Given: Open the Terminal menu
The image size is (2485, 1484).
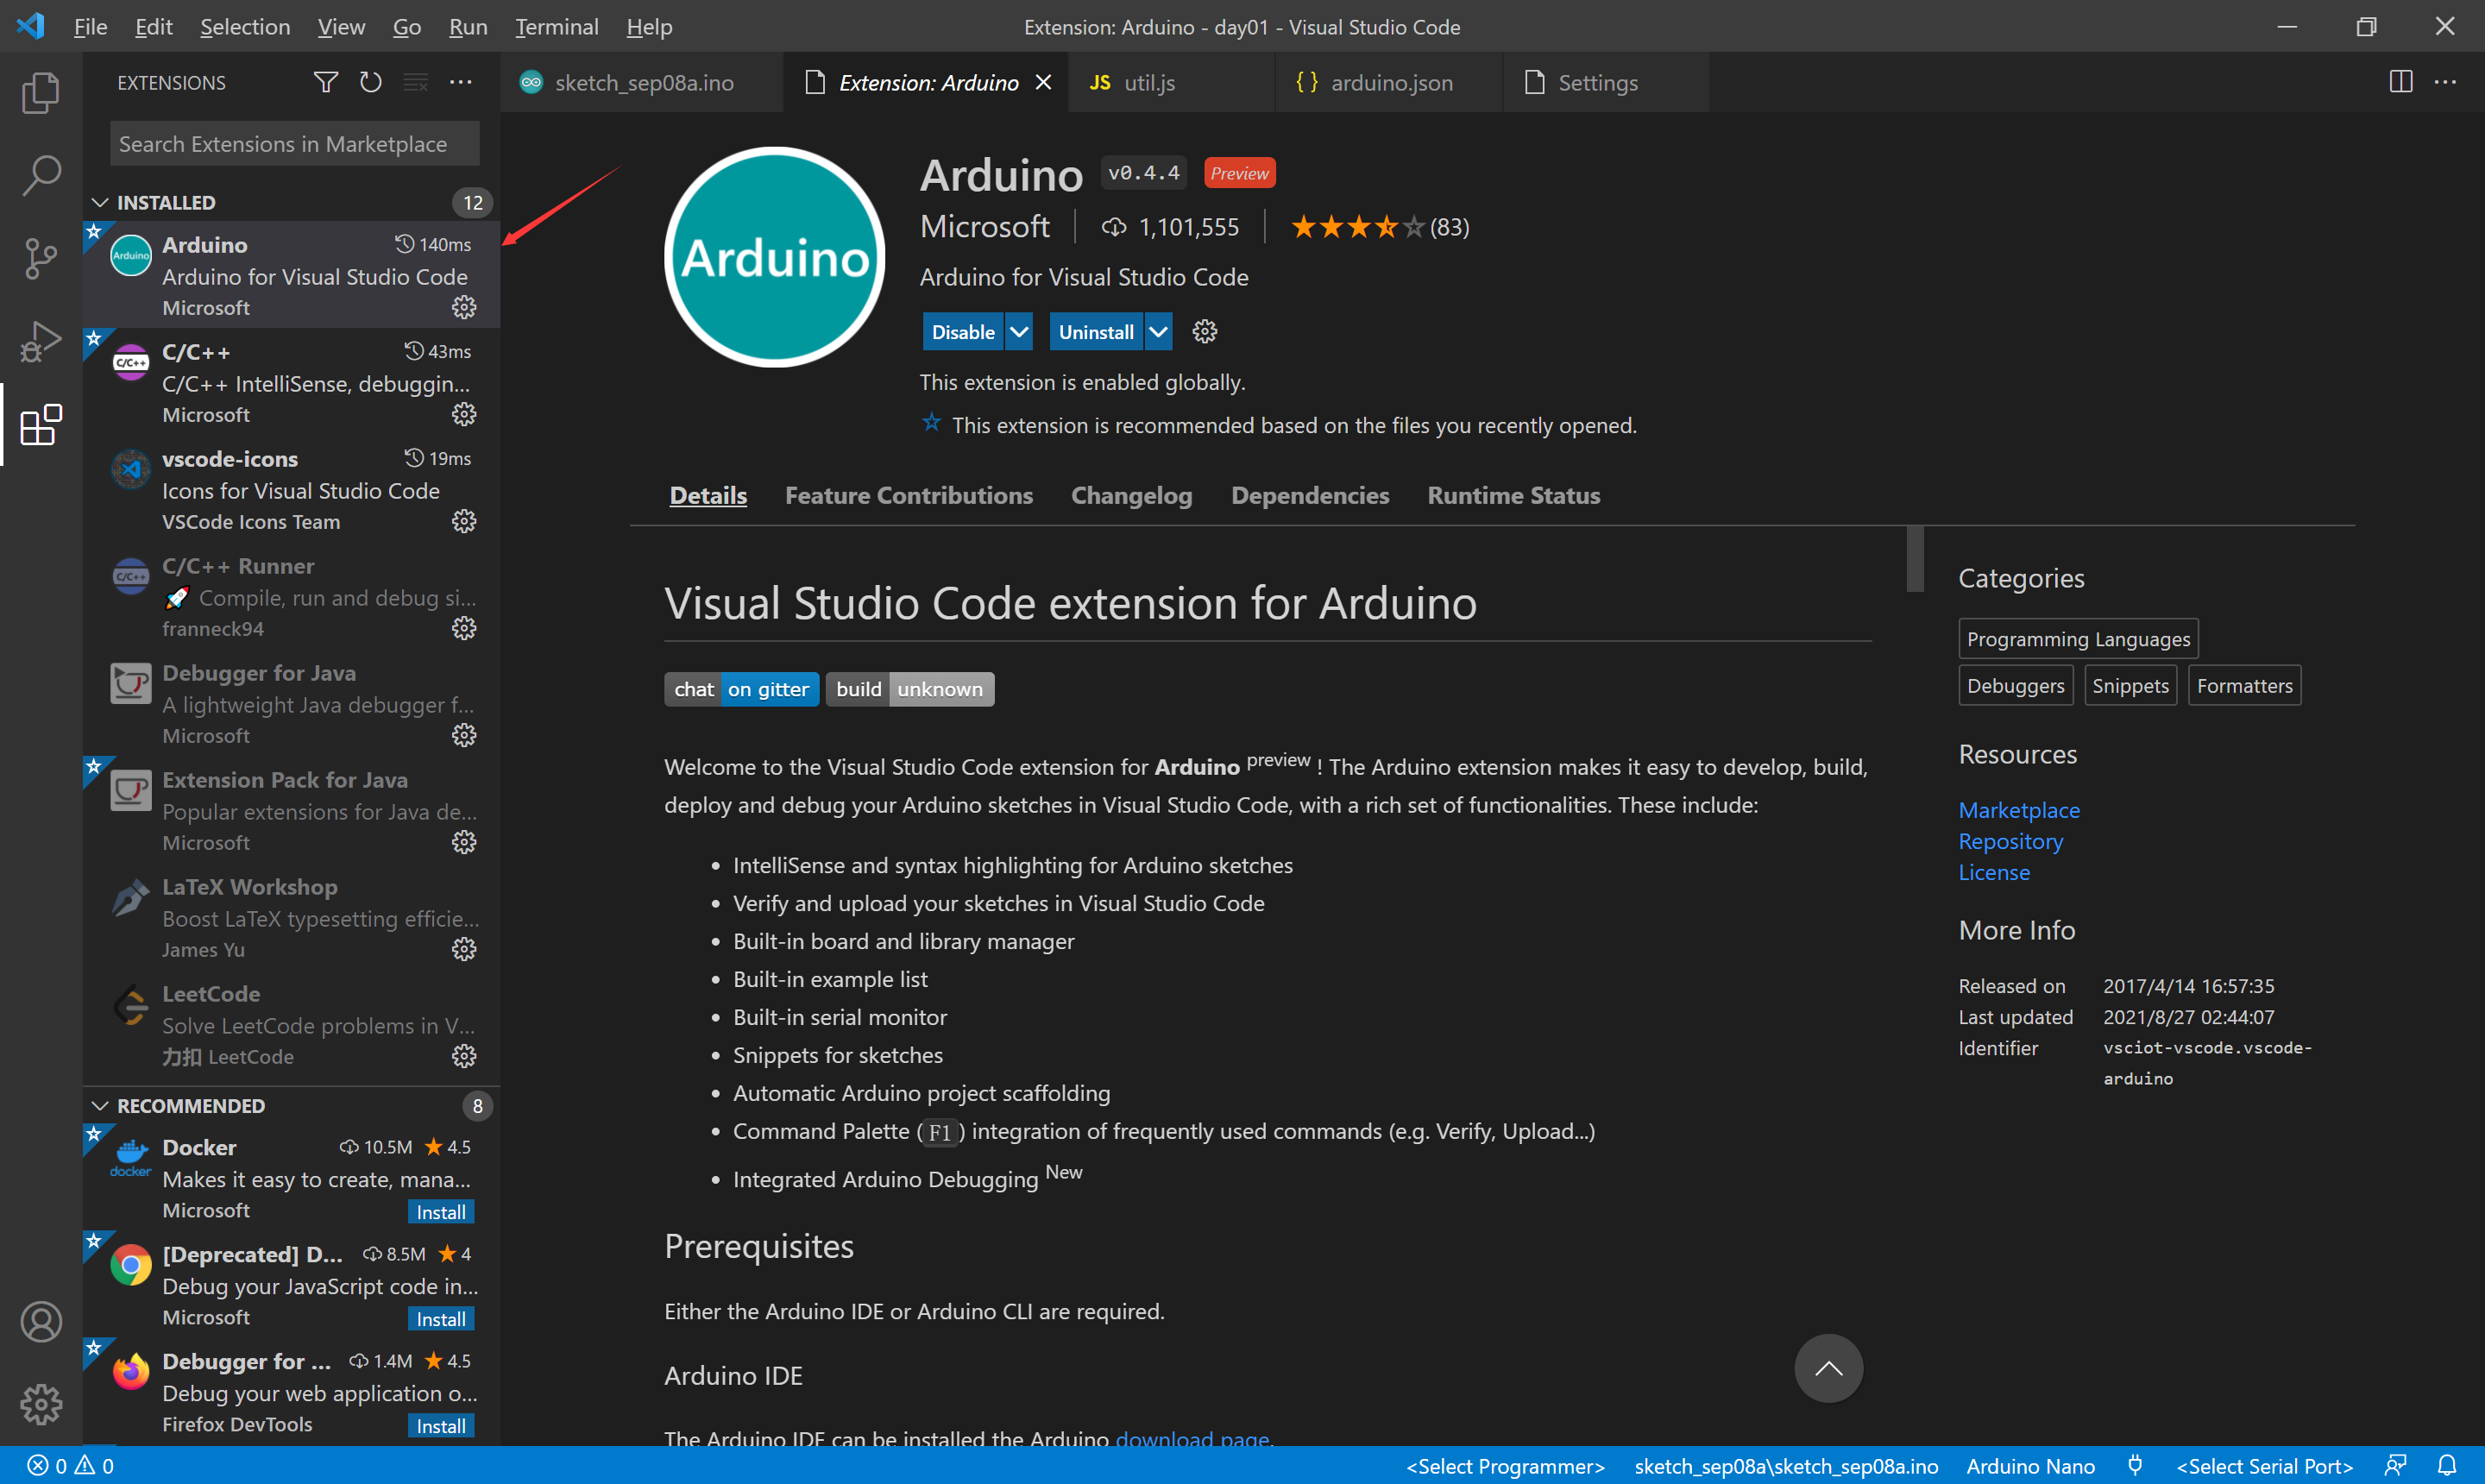Looking at the screenshot, I should point(557,27).
